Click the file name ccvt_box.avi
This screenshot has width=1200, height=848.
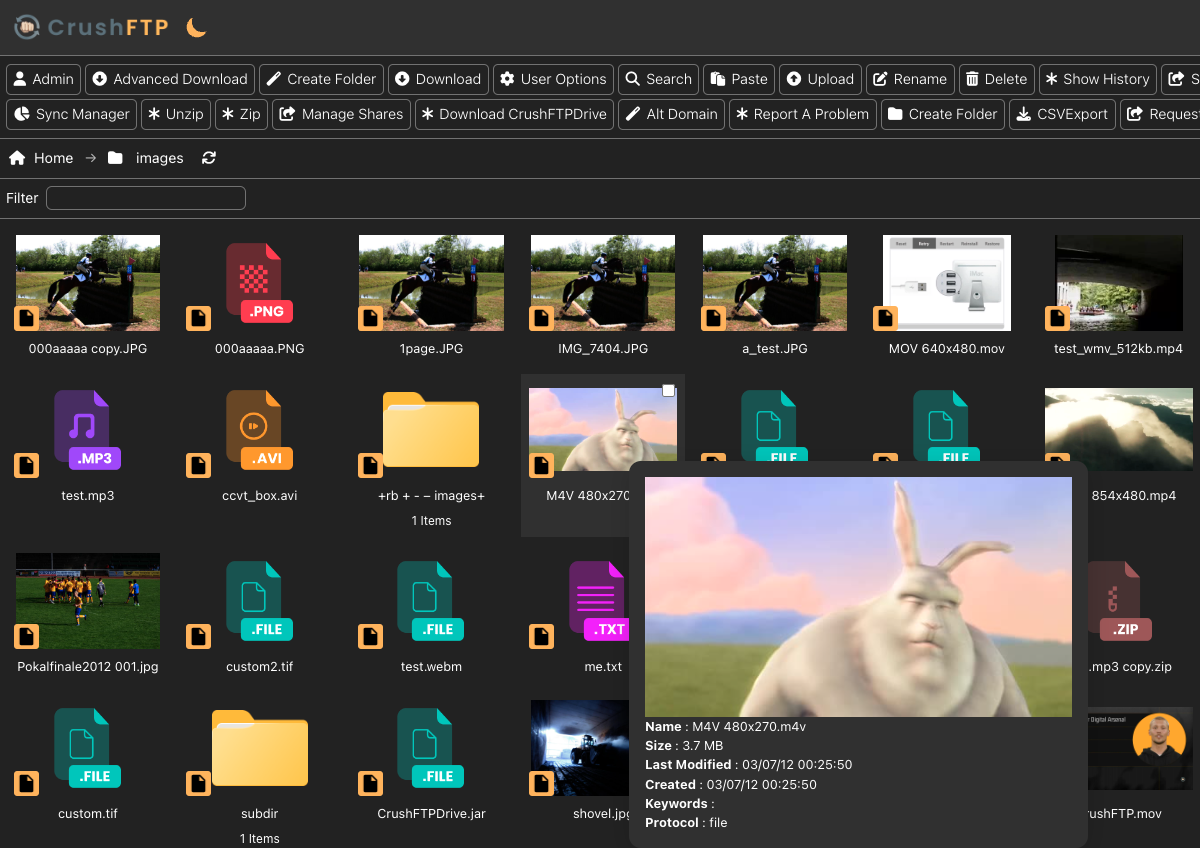260,495
